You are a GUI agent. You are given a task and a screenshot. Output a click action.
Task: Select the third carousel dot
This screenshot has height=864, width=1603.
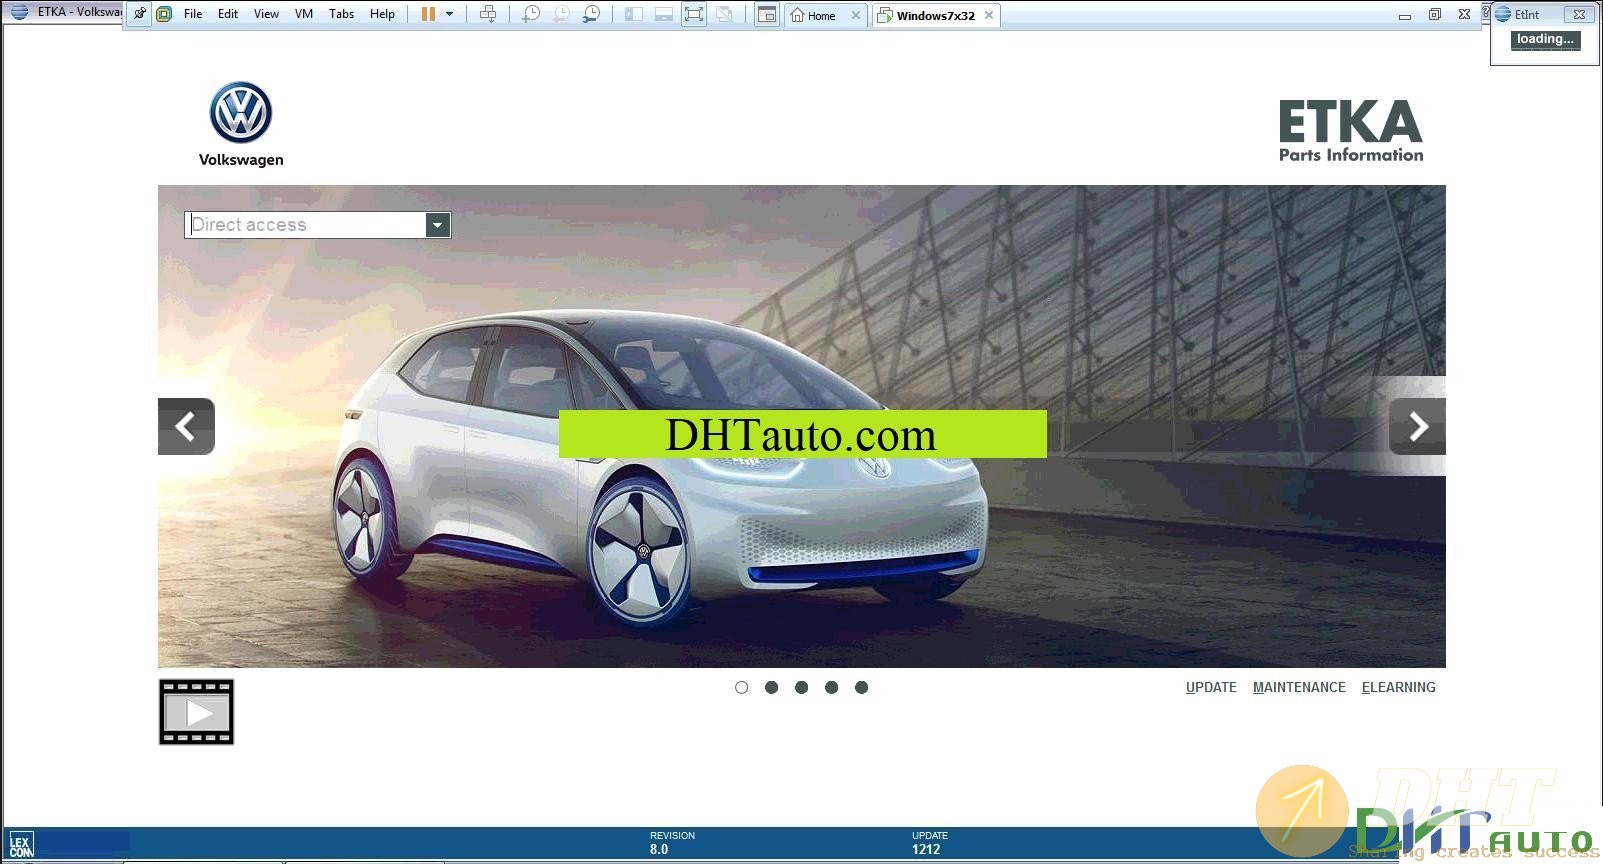point(801,687)
